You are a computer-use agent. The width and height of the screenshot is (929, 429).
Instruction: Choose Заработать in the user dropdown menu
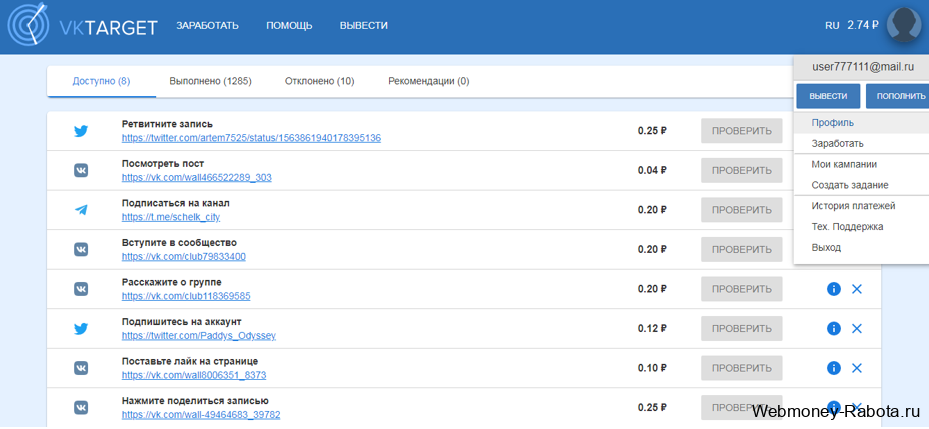[861, 143]
